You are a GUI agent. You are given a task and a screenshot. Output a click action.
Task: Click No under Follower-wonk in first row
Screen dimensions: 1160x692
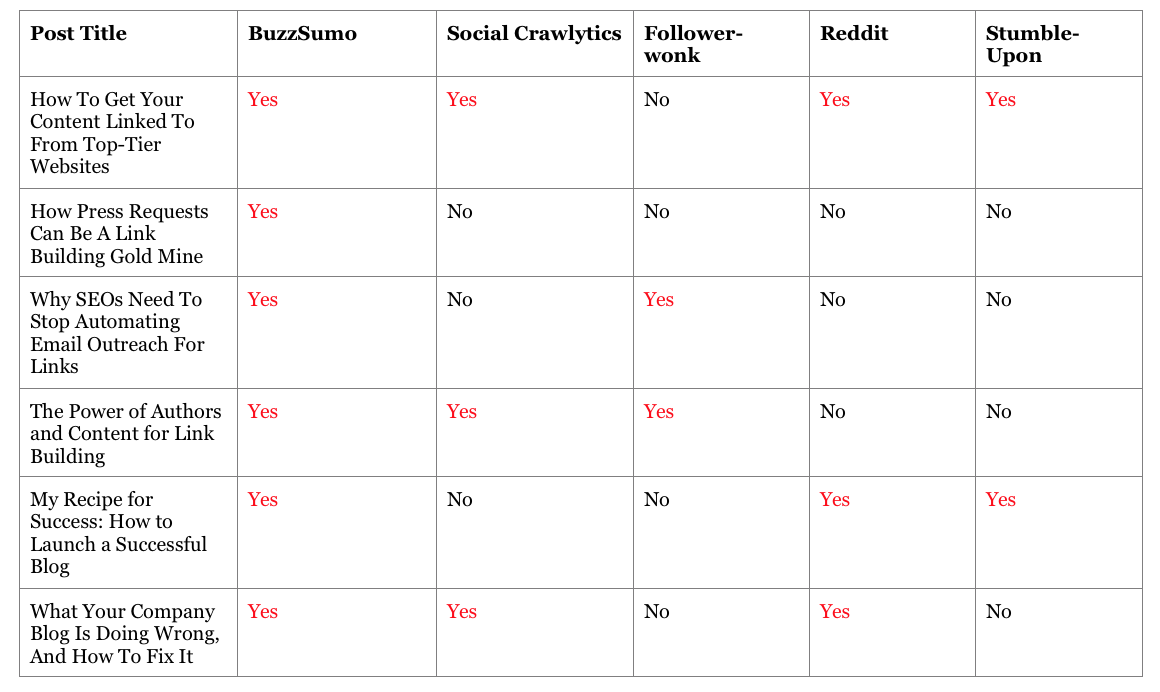pos(656,99)
